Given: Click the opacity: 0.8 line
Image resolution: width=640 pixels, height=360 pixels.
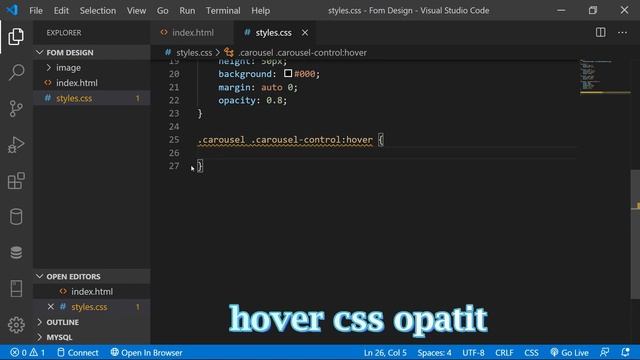Looking at the screenshot, I should (x=252, y=100).
